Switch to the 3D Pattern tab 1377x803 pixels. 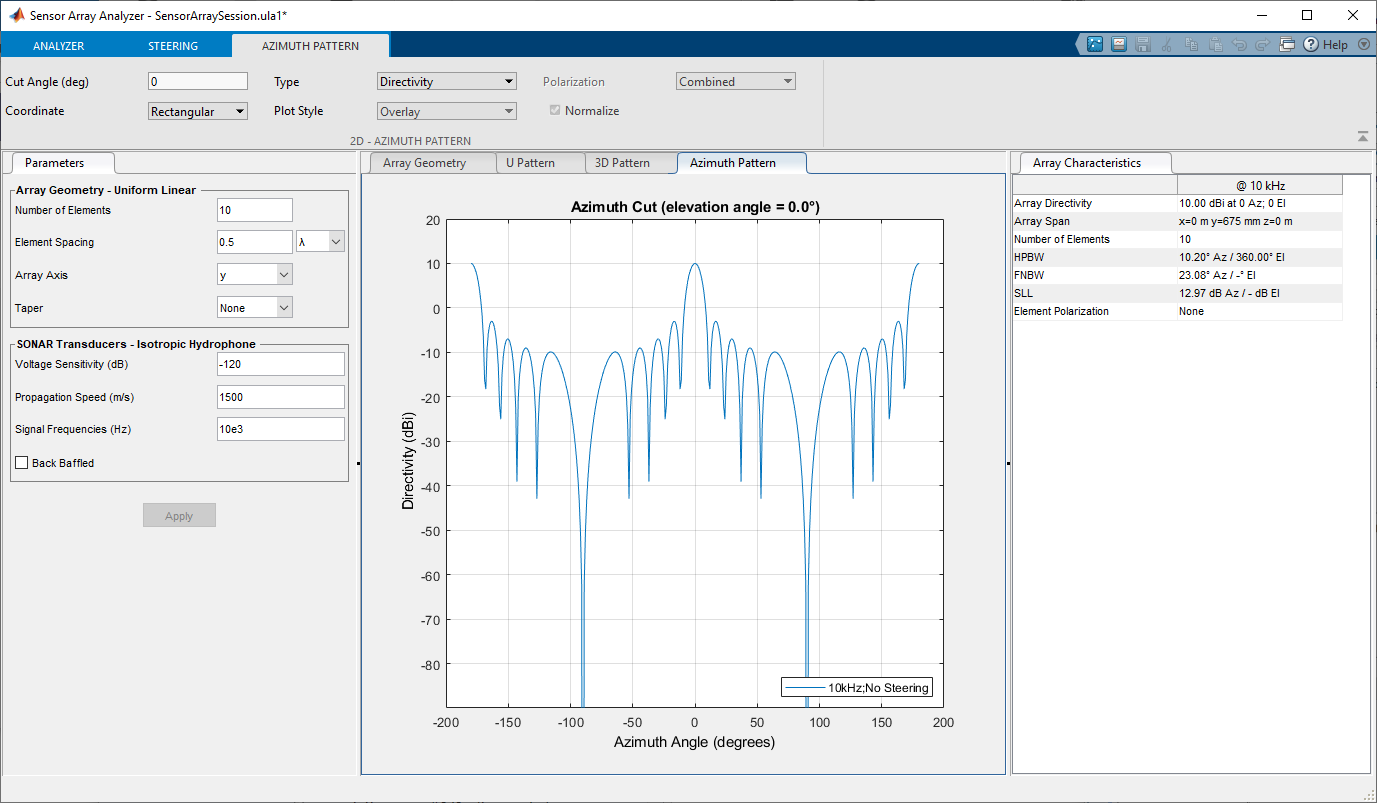(621, 163)
